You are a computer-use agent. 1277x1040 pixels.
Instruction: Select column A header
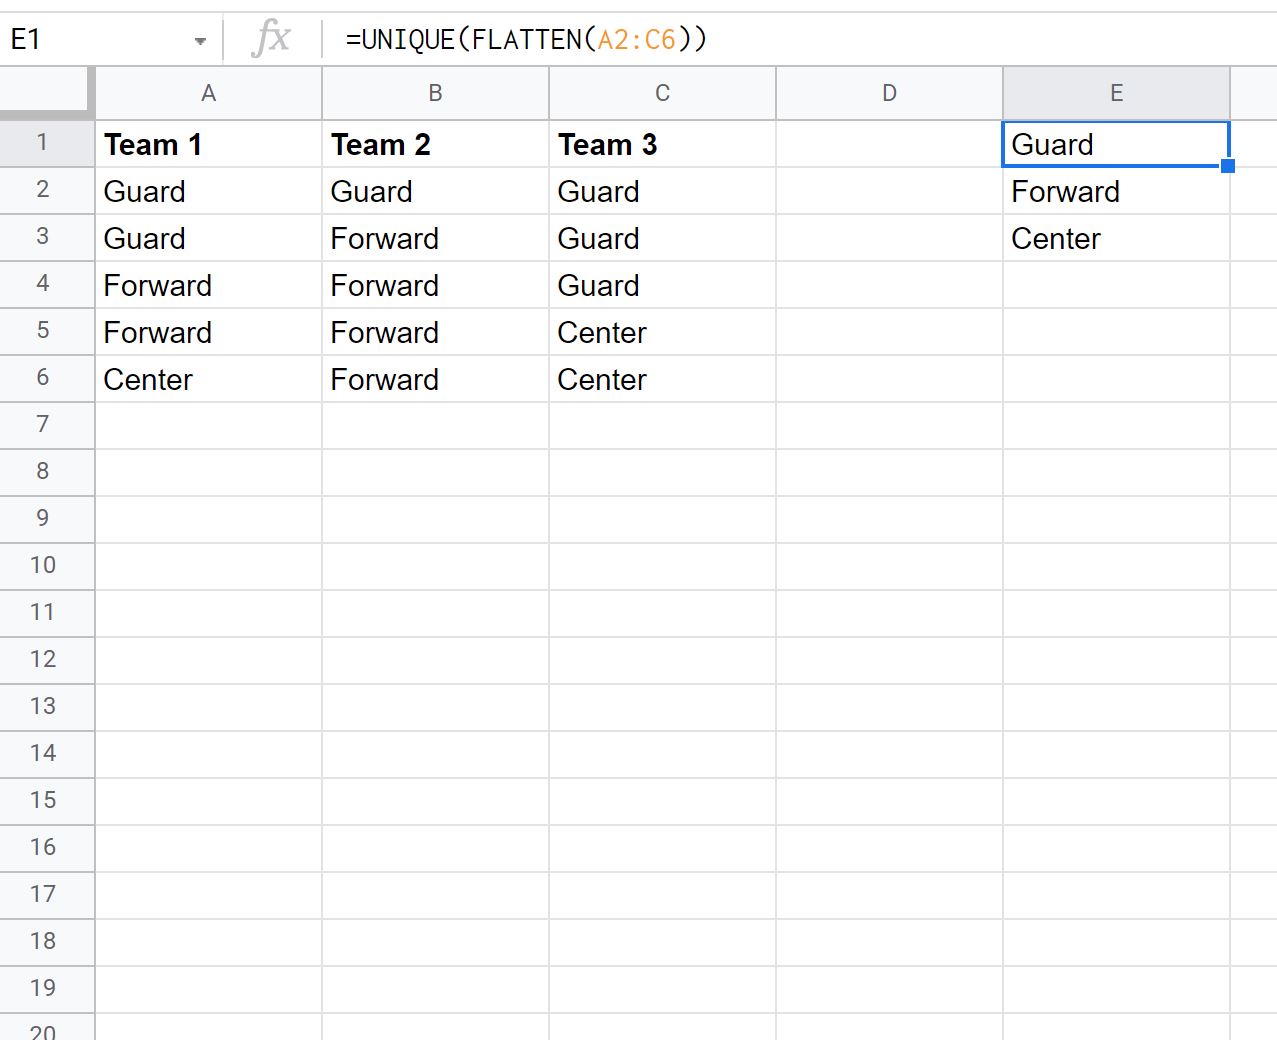pos(208,94)
